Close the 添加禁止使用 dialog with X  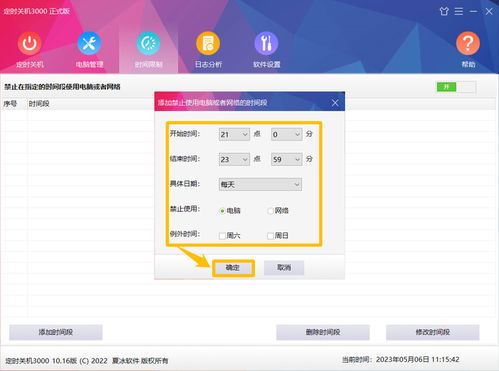pos(335,103)
